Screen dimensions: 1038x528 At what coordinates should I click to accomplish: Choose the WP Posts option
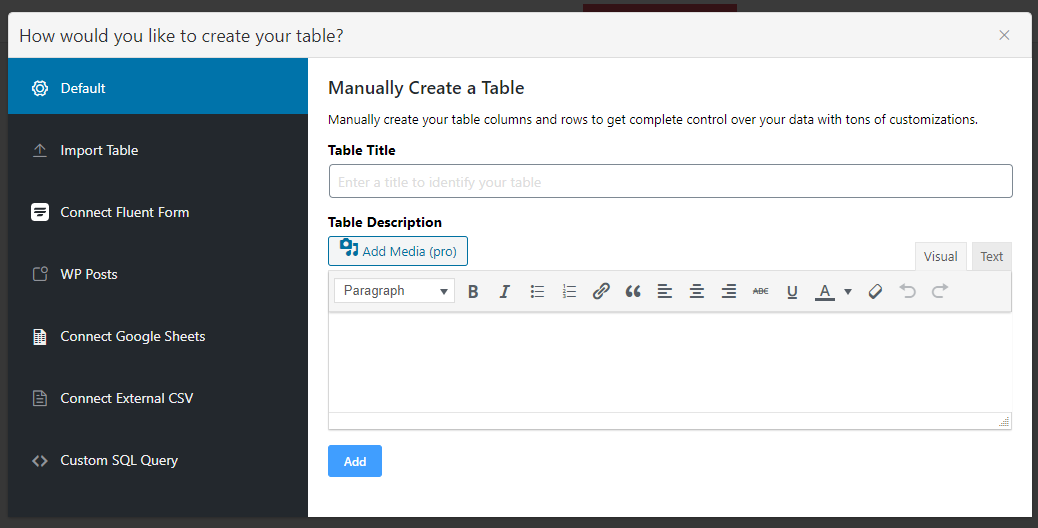158,274
